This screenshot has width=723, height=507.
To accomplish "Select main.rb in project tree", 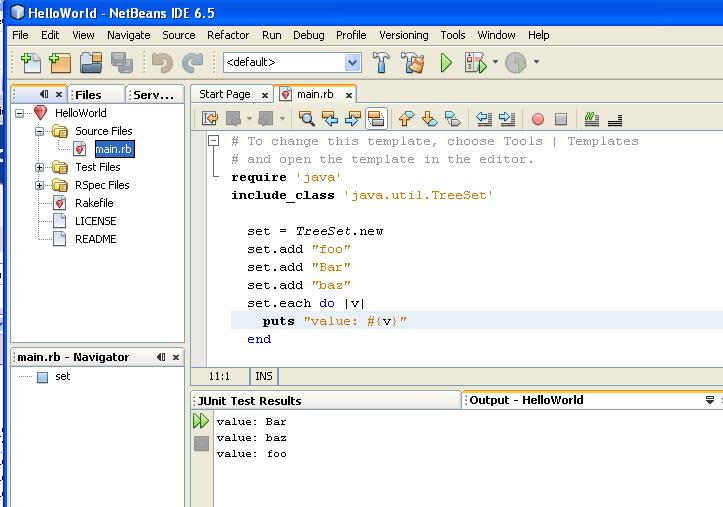I will 114,149.
